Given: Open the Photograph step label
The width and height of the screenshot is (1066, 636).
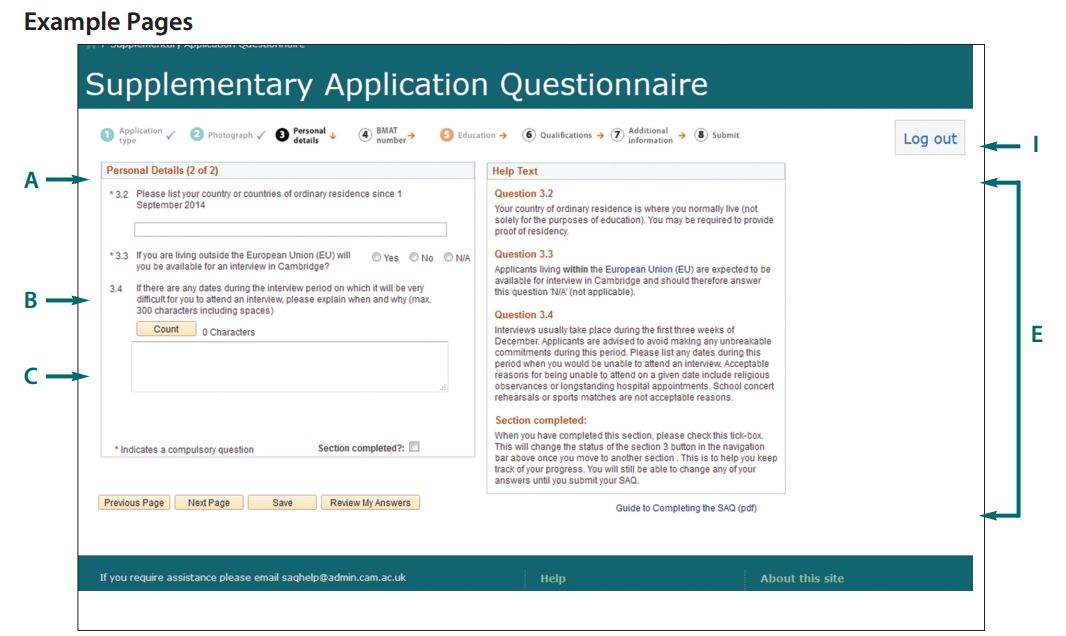Looking at the screenshot, I should pyautogui.click(x=230, y=135).
